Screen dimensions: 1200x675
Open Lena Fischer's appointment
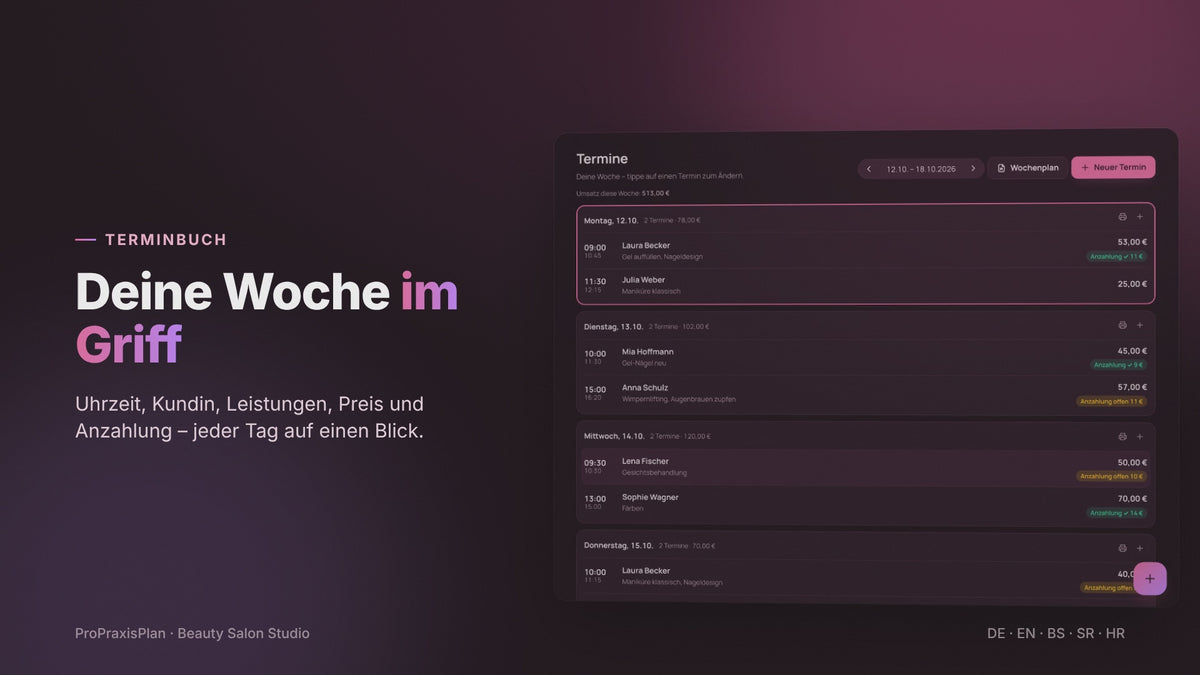pyautogui.click(x=866, y=467)
